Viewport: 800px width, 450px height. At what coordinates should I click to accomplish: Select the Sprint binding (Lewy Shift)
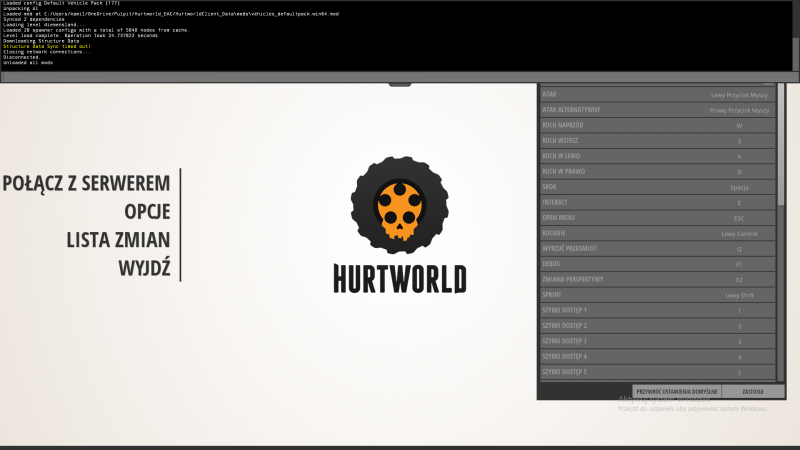coord(658,295)
